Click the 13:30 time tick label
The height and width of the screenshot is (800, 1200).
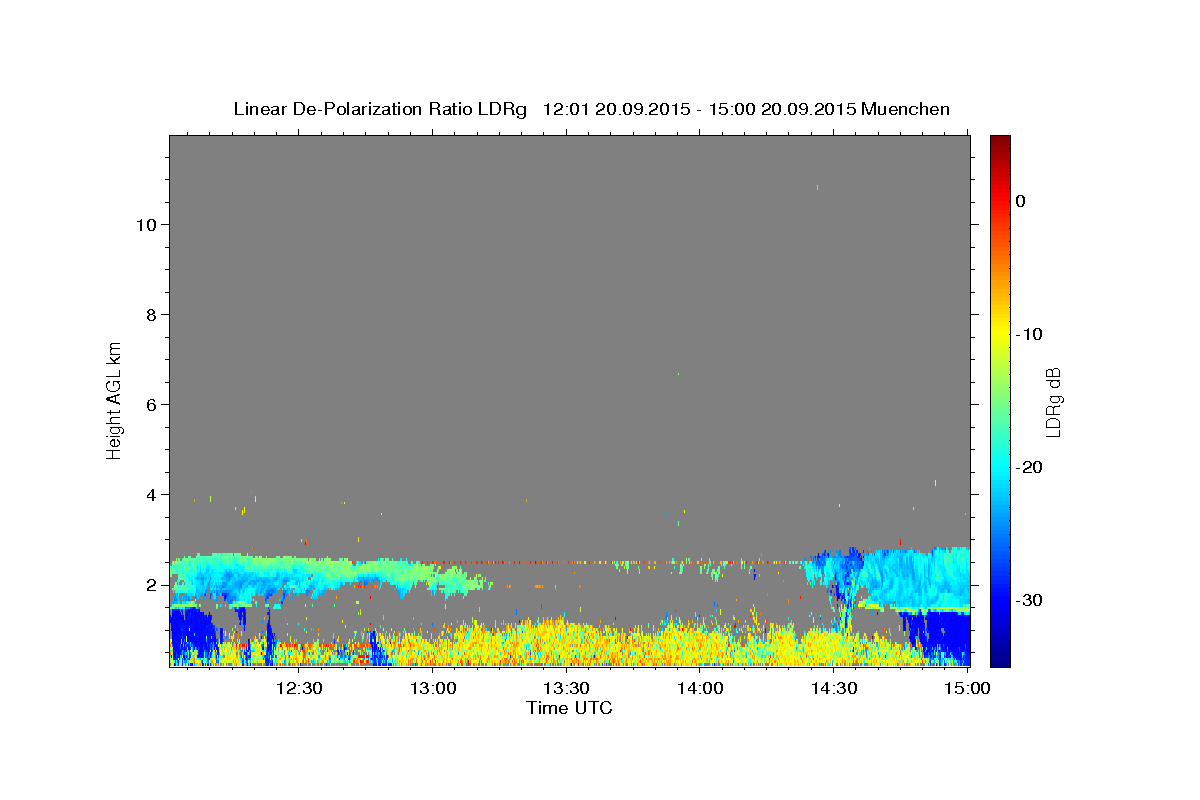tap(566, 688)
